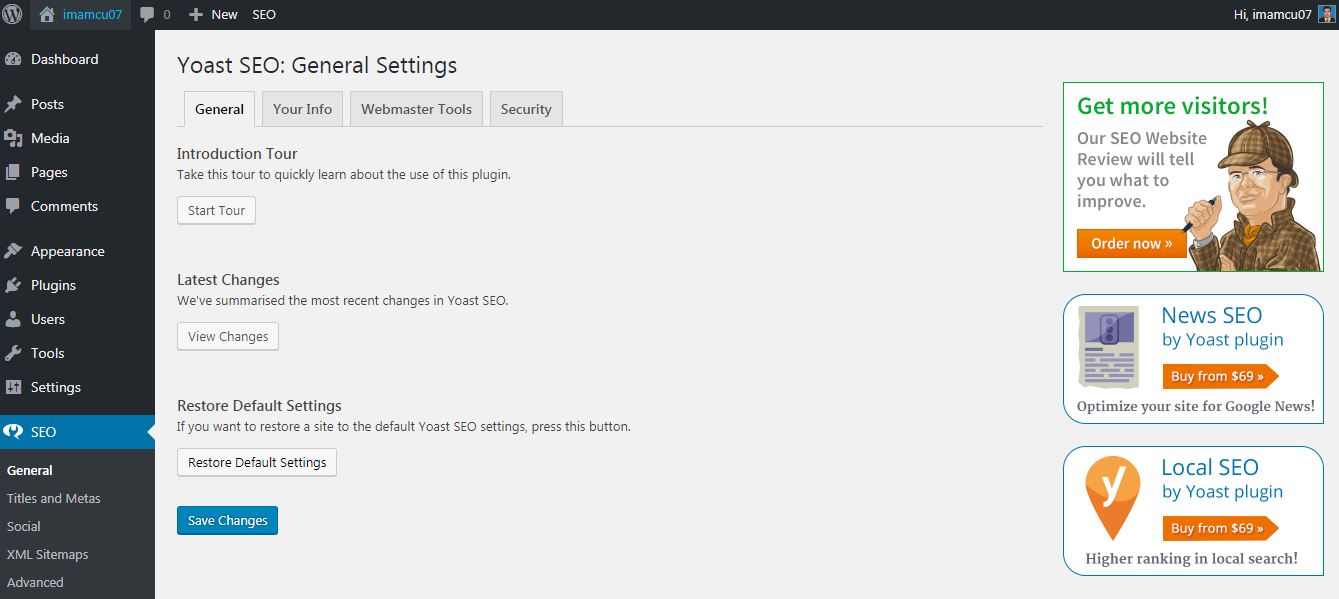Open the WordPress logo menu
Image resolution: width=1339 pixels, height=599 pixels.
(11, 14)
